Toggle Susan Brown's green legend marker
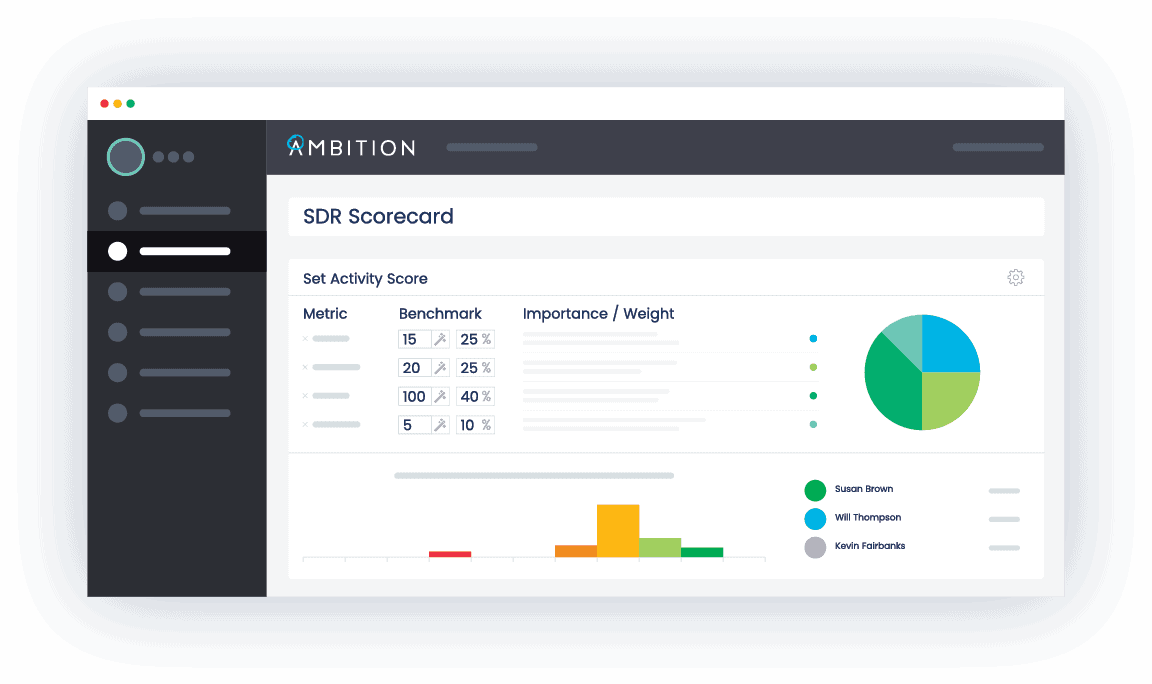This screenshot has width=1152, height=684. (x=815, y=490)
